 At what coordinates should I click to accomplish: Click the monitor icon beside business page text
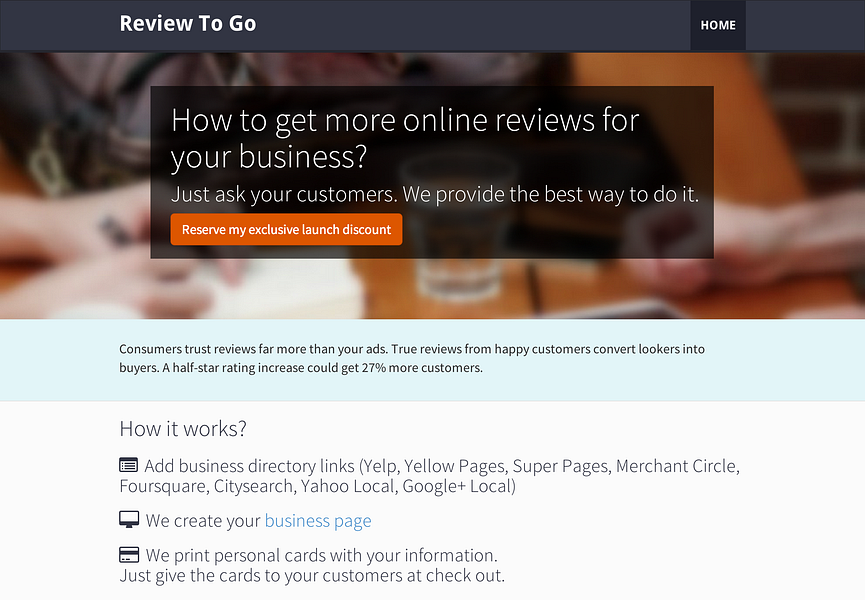128,519
